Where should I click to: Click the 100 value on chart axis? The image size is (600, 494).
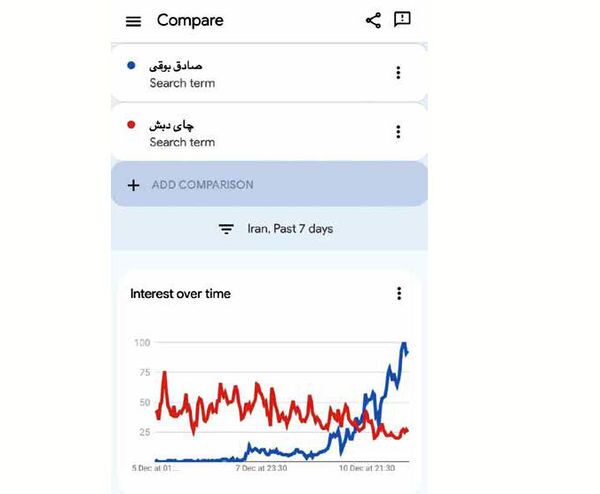point(141,343)
